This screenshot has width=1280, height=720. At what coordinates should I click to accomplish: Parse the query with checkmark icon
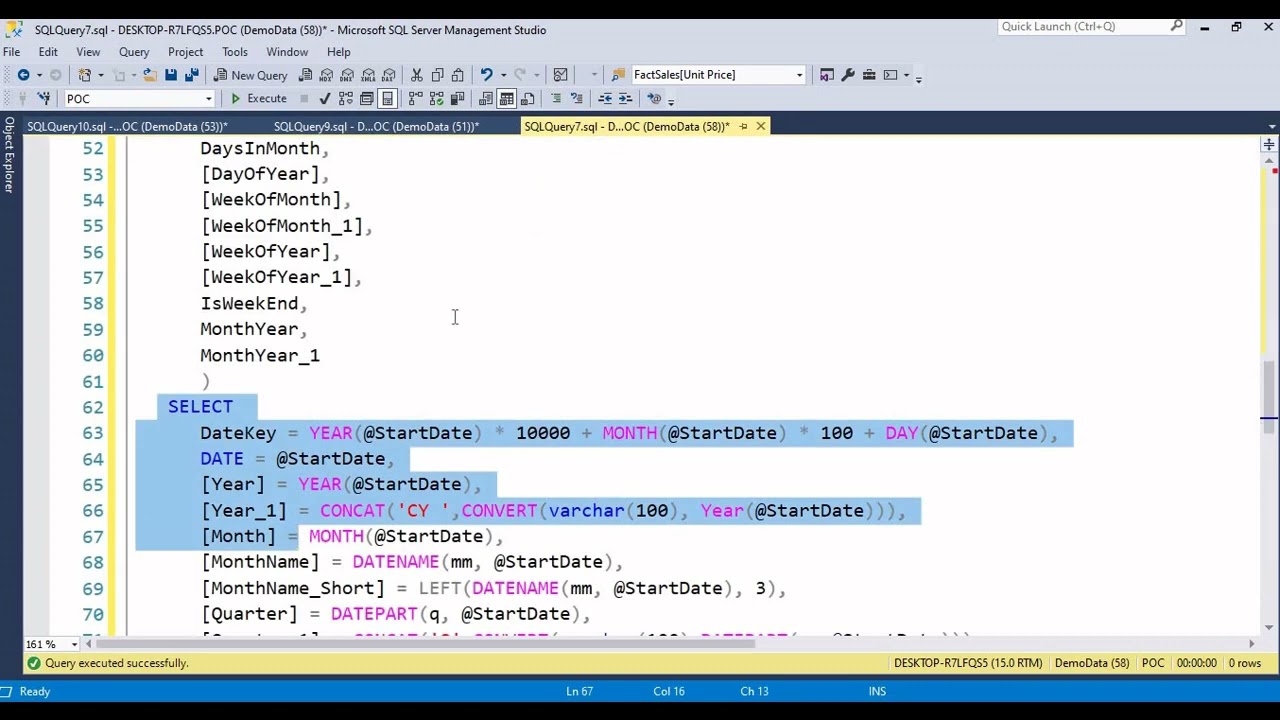(324, 98)
